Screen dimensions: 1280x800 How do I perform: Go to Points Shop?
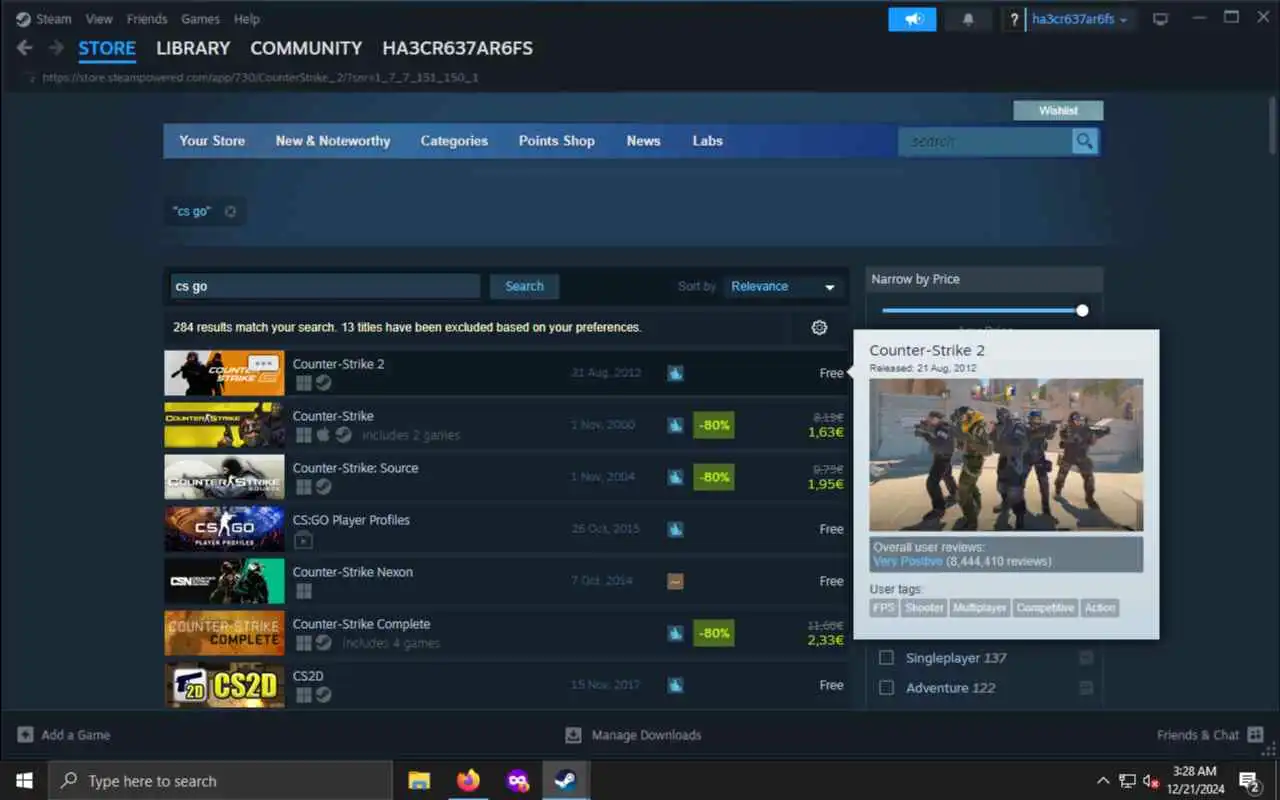tap(557, 141)
